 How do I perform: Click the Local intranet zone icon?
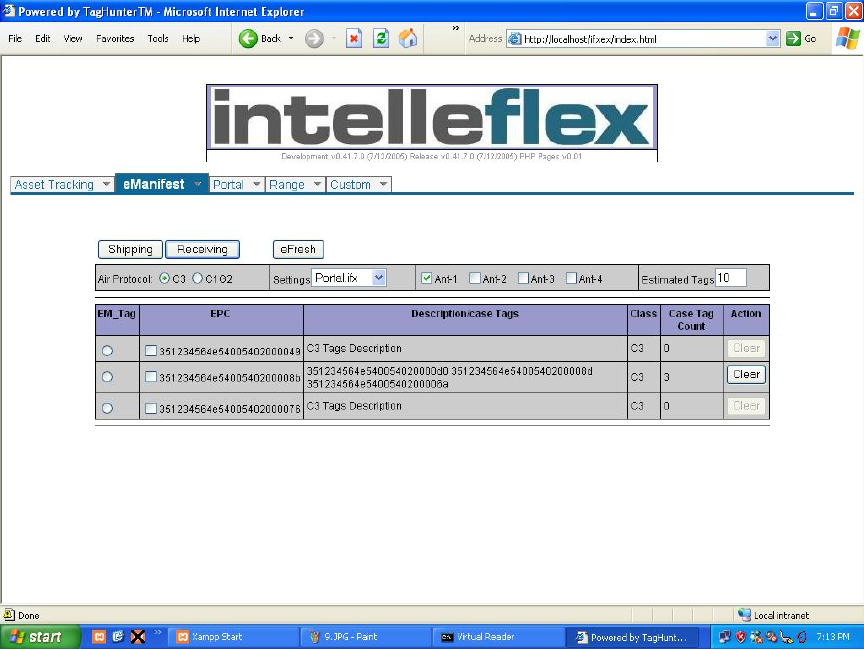point(744,615)
